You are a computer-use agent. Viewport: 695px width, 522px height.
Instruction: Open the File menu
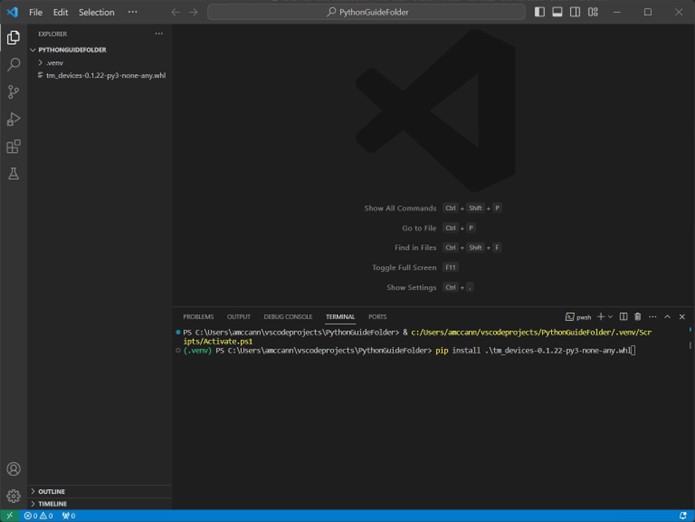(x=35, y=12)
